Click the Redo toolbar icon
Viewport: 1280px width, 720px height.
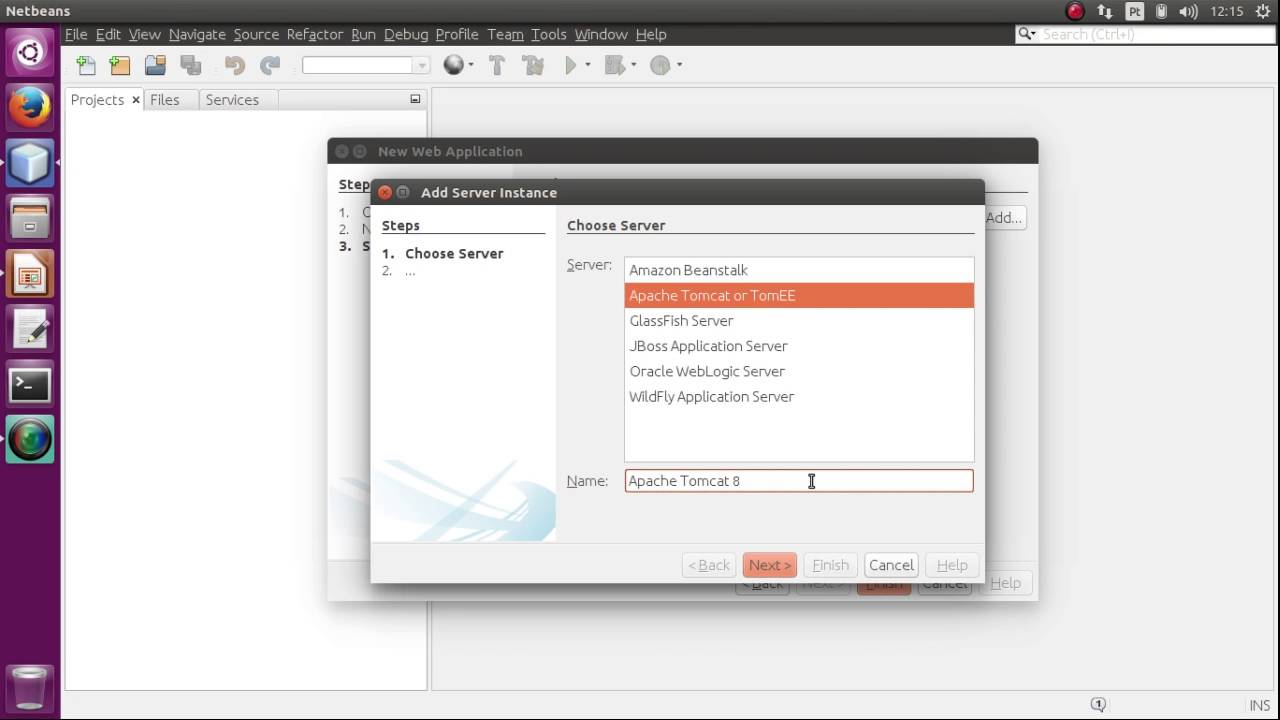point(270,65)
